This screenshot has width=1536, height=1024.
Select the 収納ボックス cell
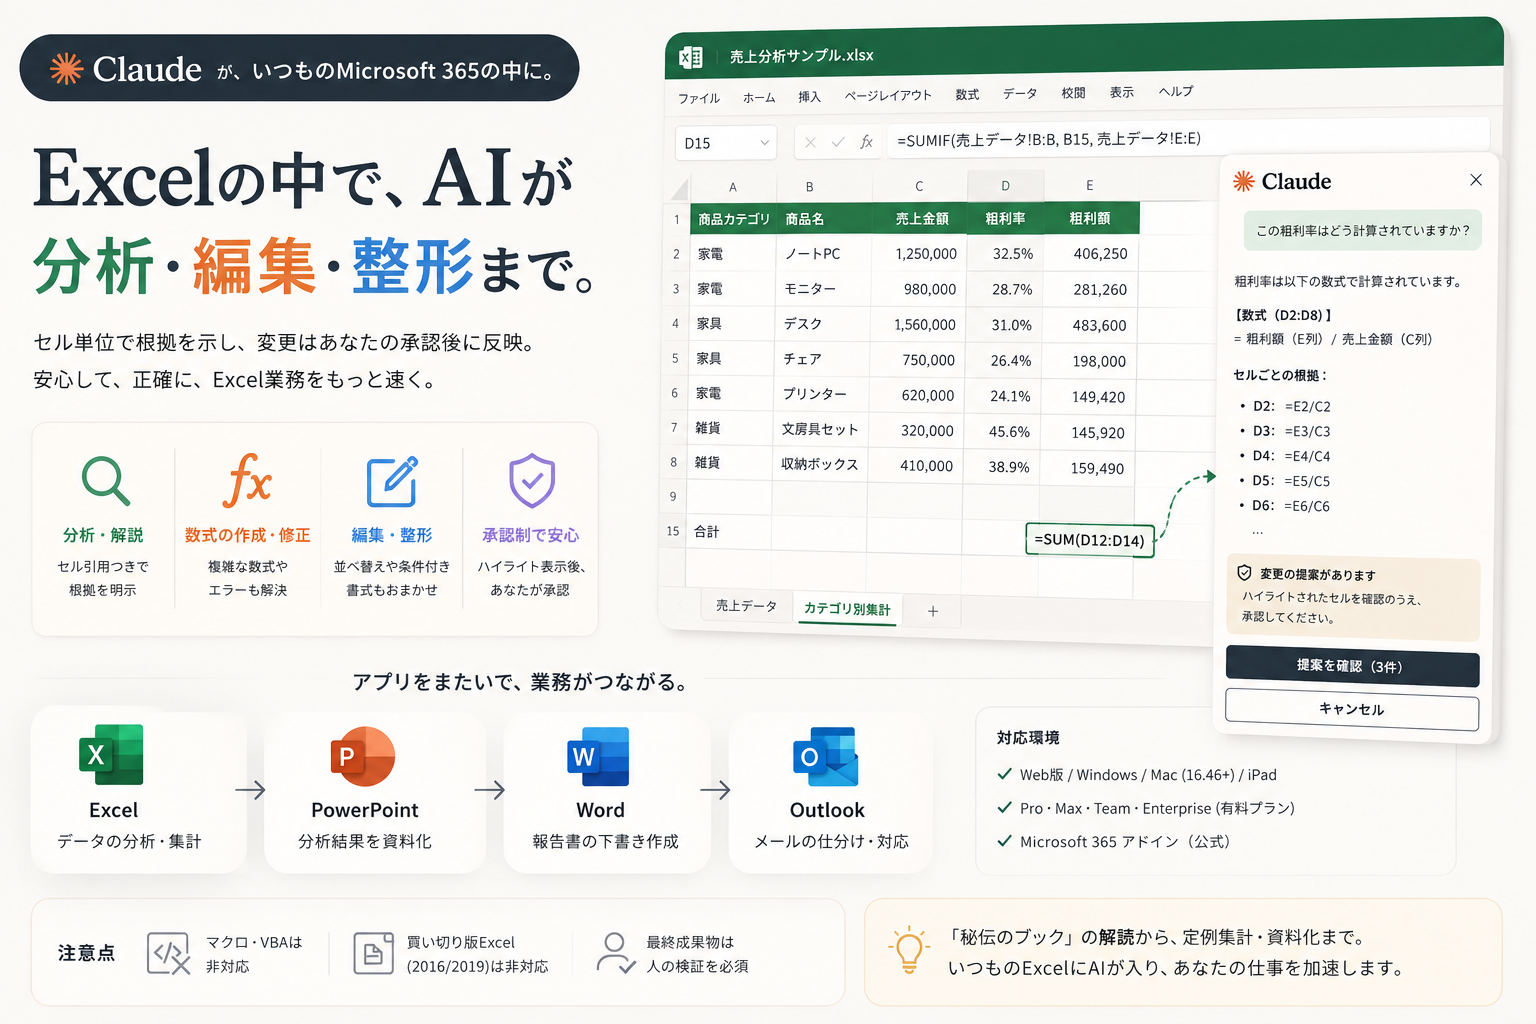[820, 465]
